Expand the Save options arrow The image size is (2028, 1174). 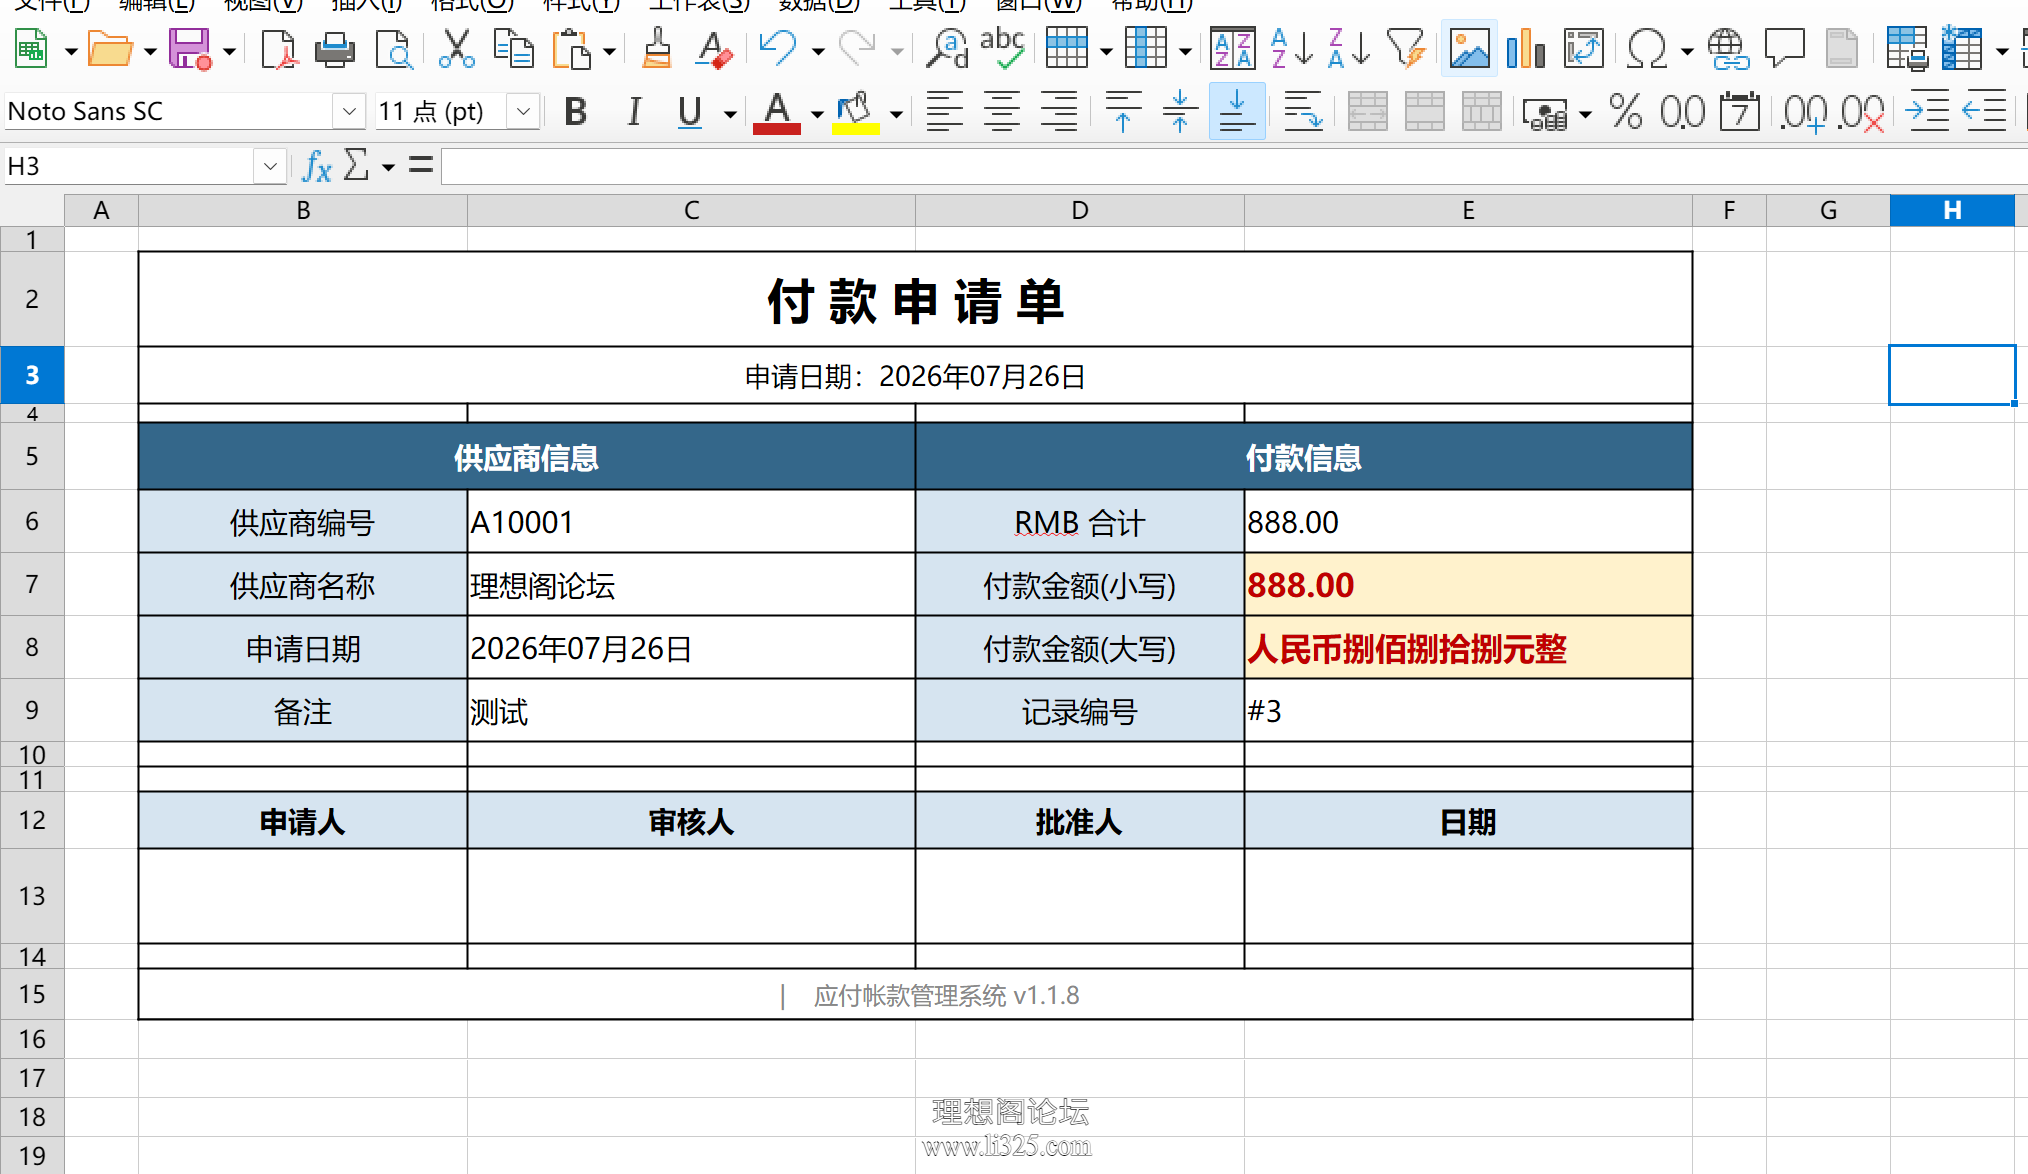229,50
